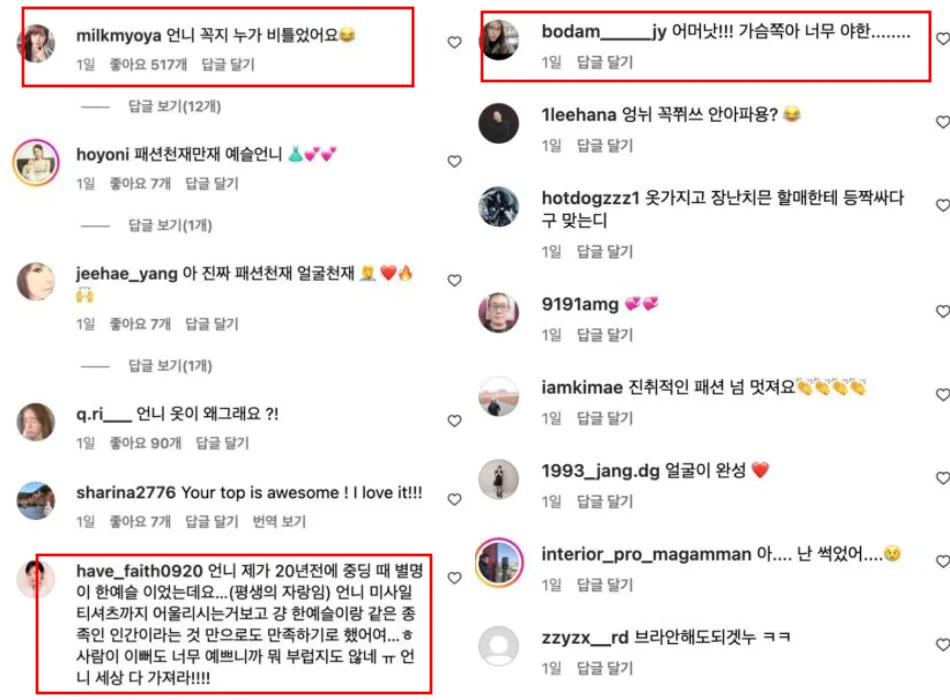Screen dimensions: 950x700
Task: View likes 좋아요 517개 on milkmyoya's comment
Action: click(x=148, y=64)
